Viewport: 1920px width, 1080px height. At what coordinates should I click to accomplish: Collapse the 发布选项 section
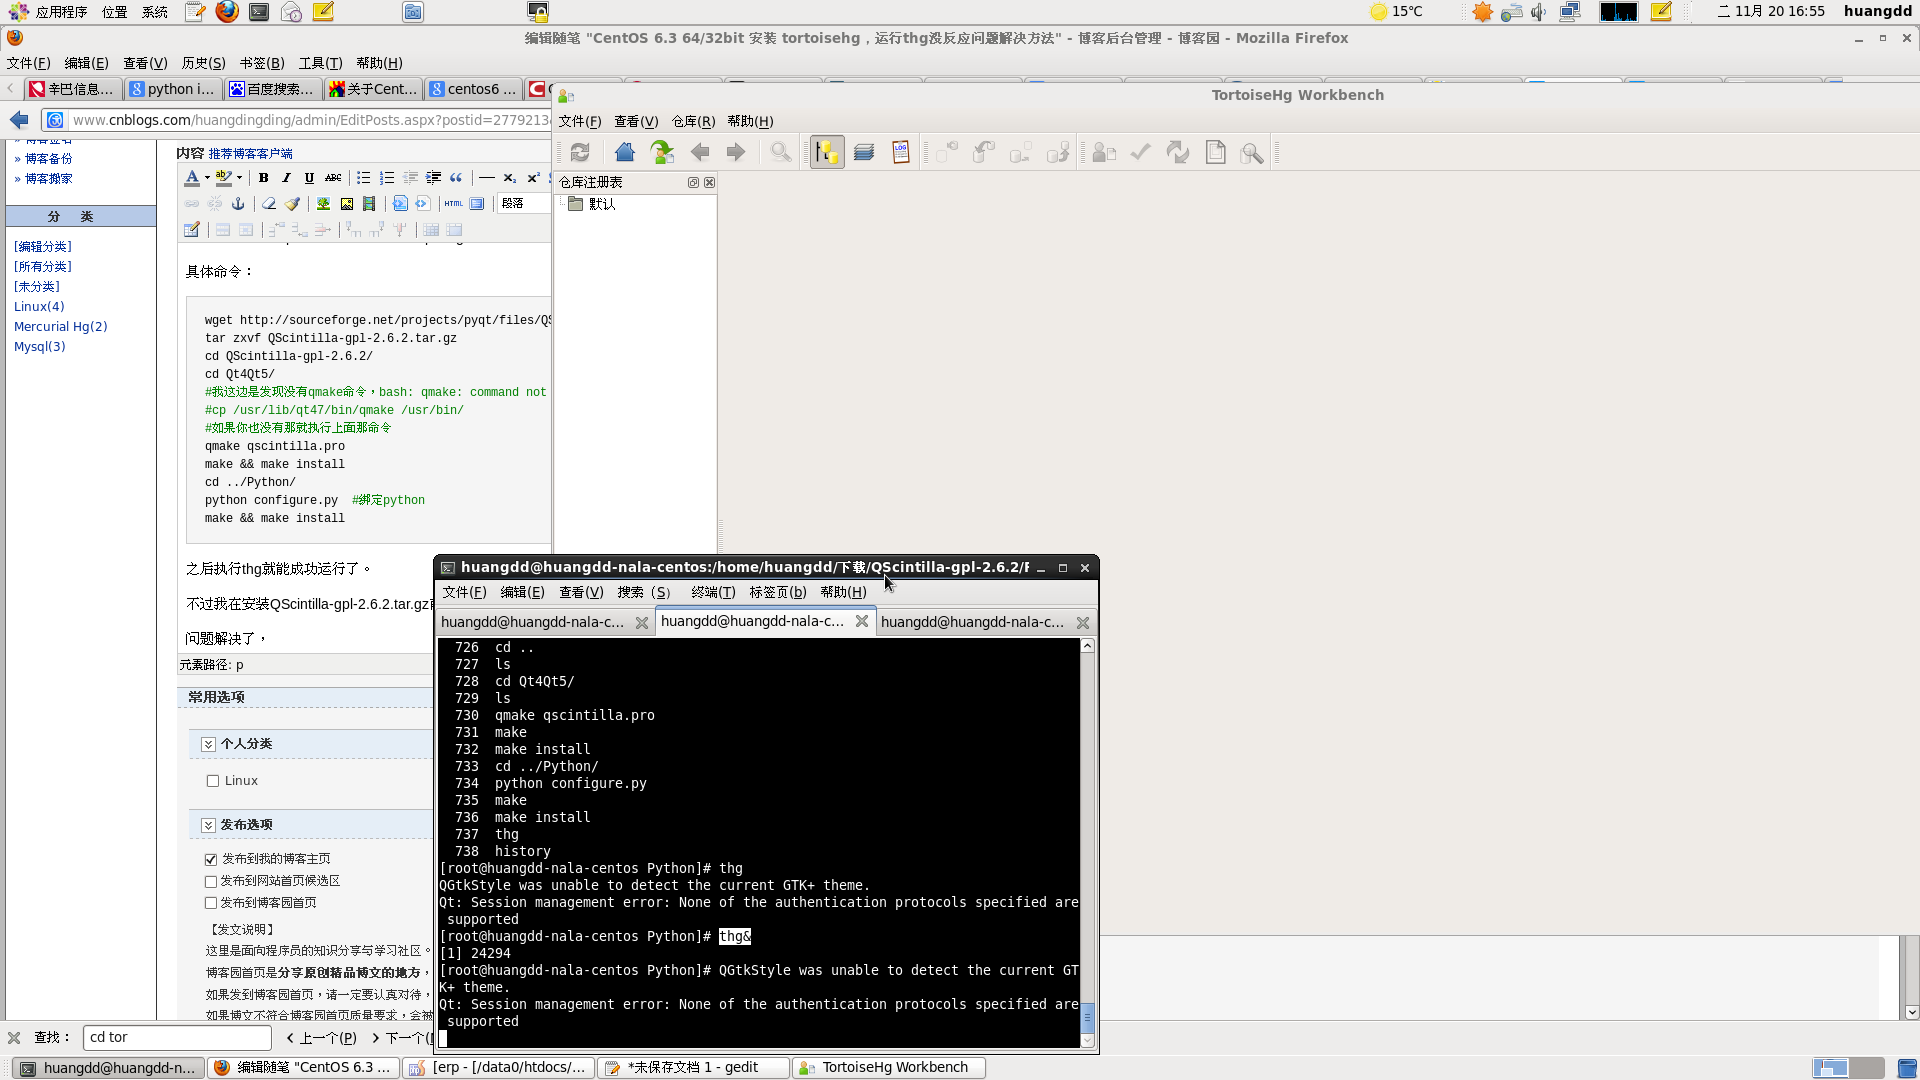pyautogui.click(x=208, y=825)
